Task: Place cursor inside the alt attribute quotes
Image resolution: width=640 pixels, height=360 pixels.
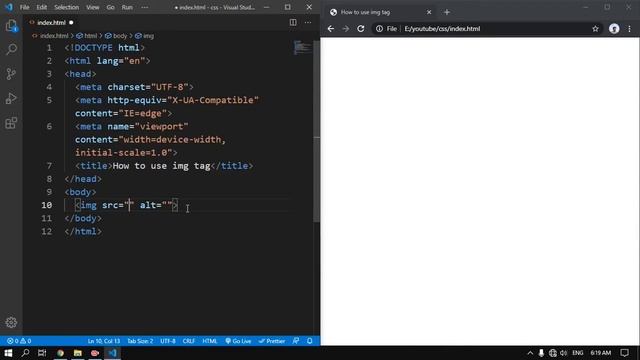Action: 167,205
